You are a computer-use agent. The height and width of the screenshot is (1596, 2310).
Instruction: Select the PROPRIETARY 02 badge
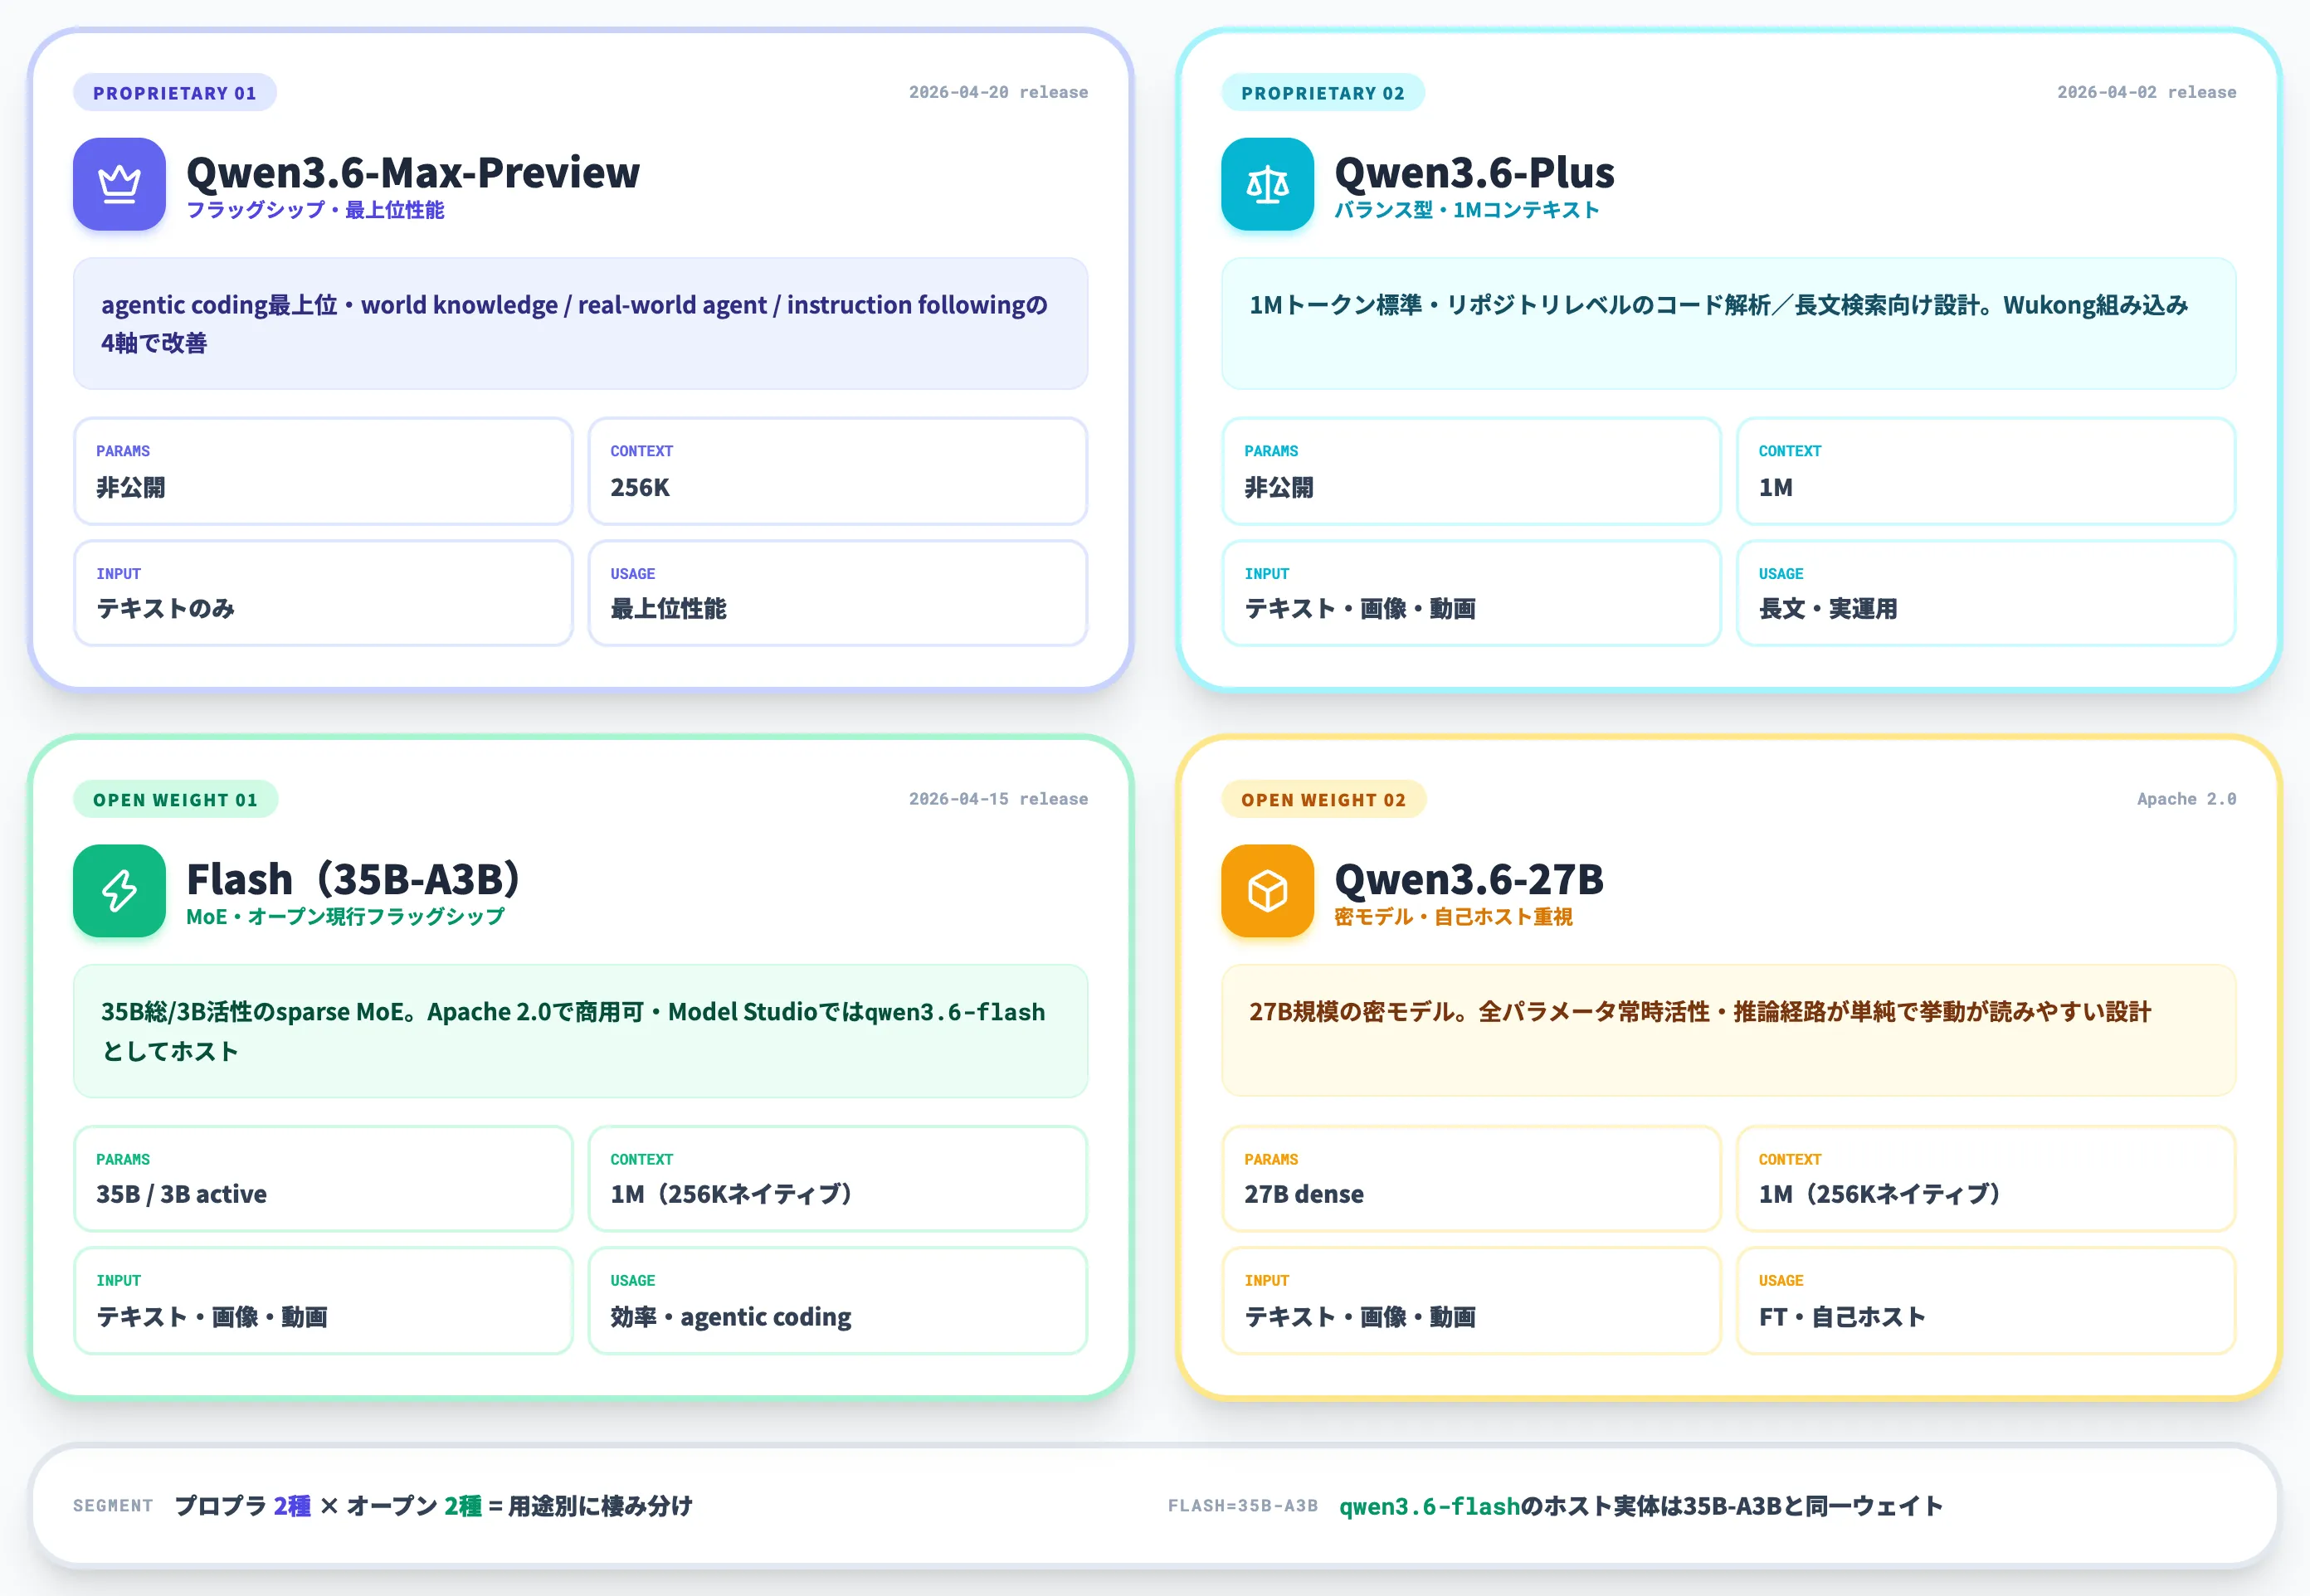pos(1323,93)
